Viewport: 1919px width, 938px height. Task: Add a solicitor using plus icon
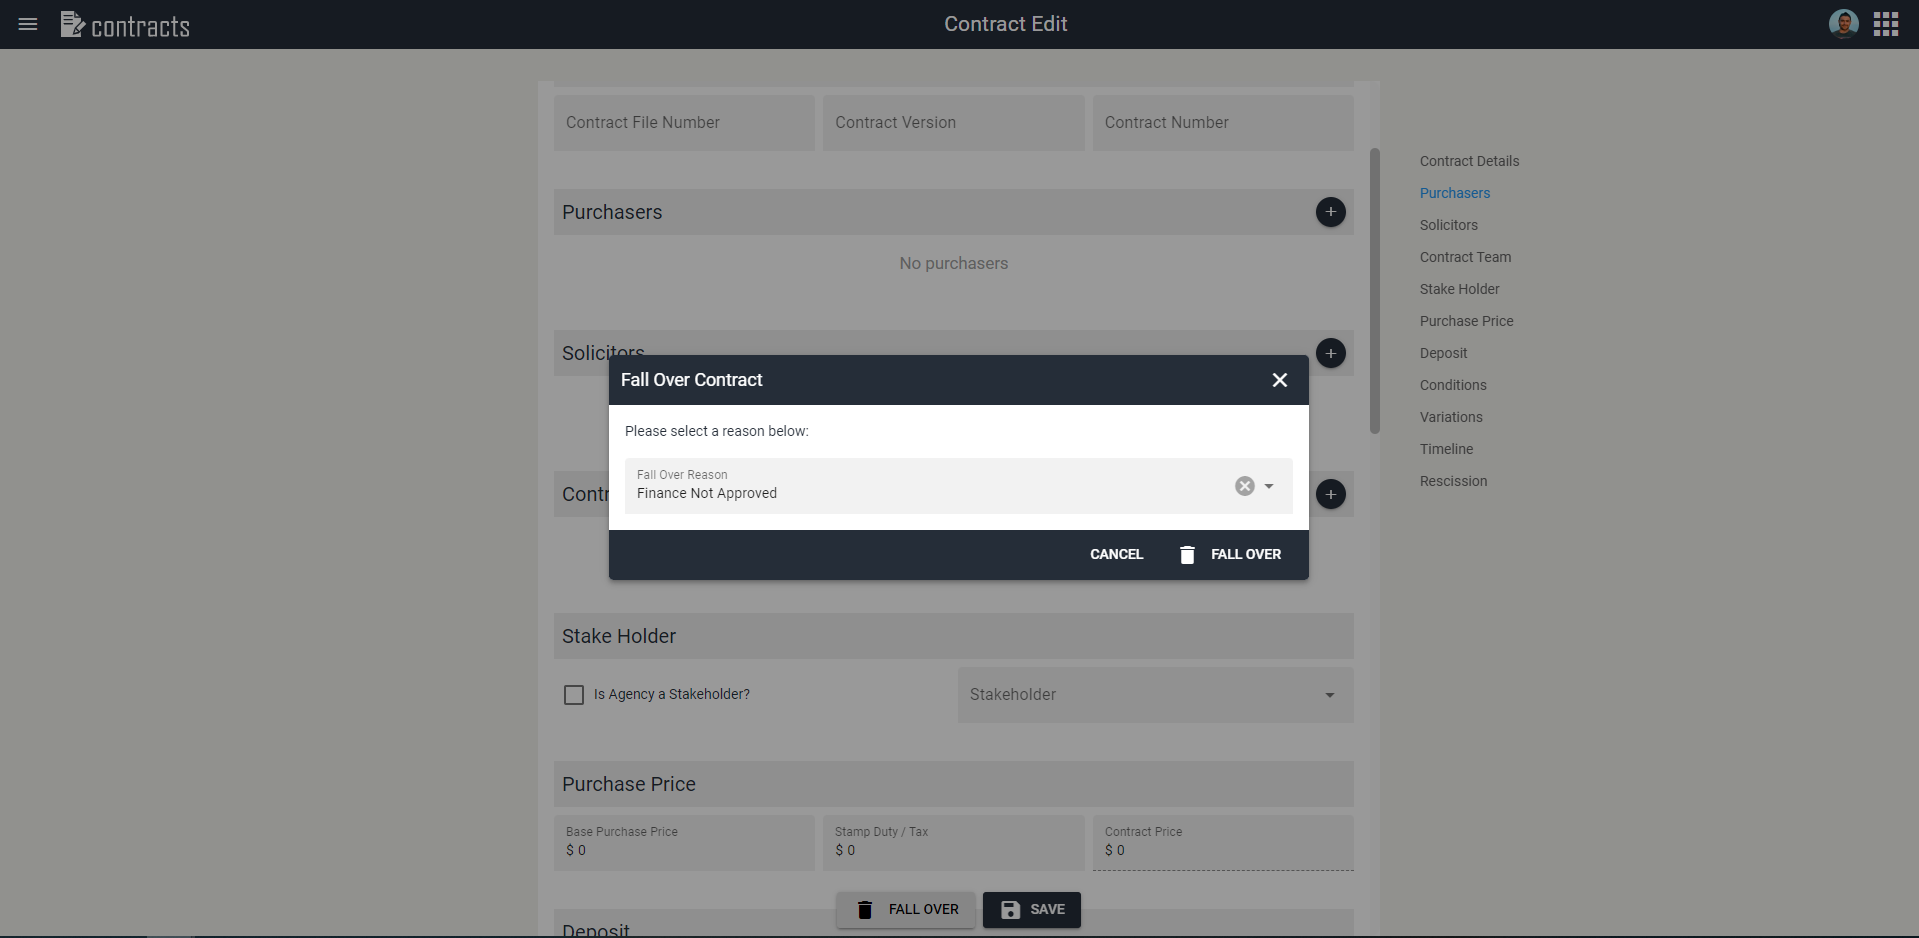coord(1330,353)
